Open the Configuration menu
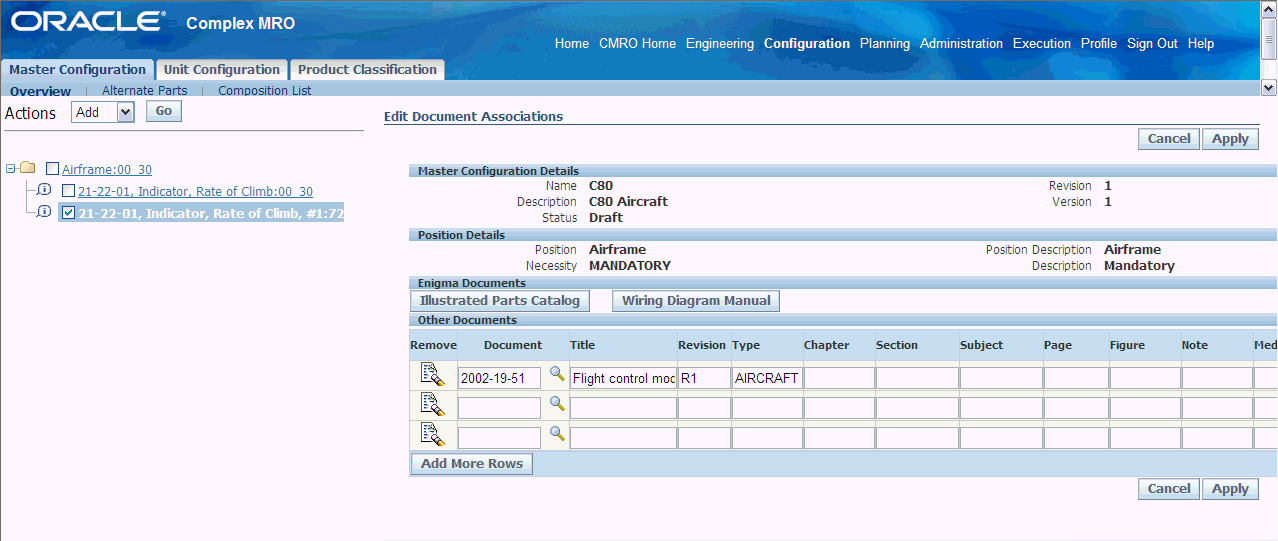 [x=807, y=43]
